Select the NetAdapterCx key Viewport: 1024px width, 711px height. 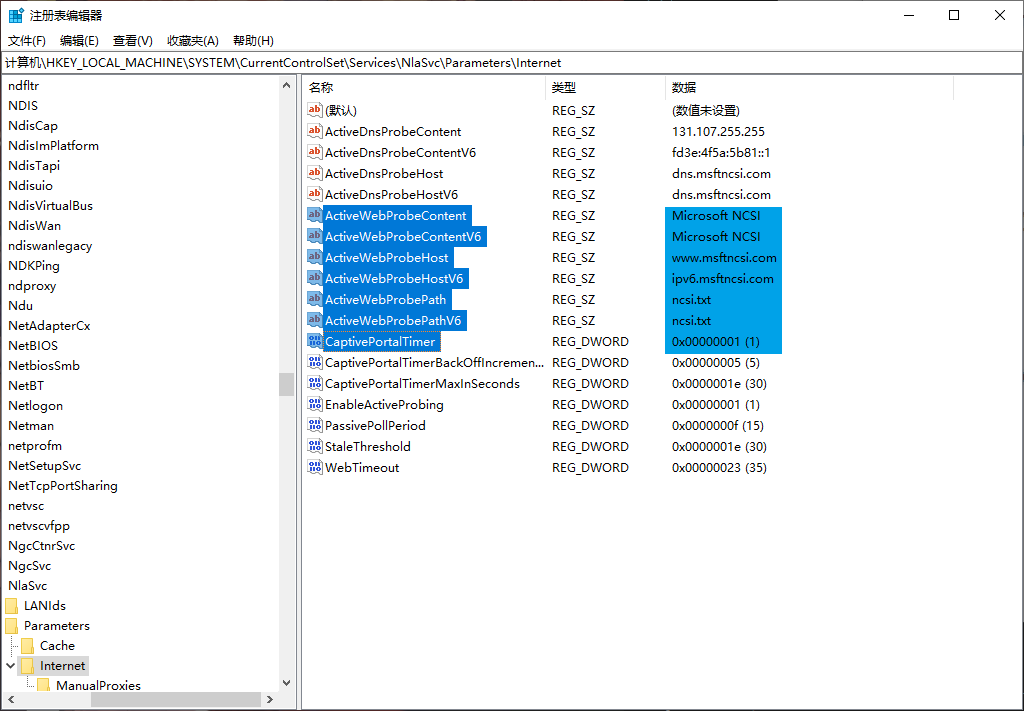click(49, 325)
